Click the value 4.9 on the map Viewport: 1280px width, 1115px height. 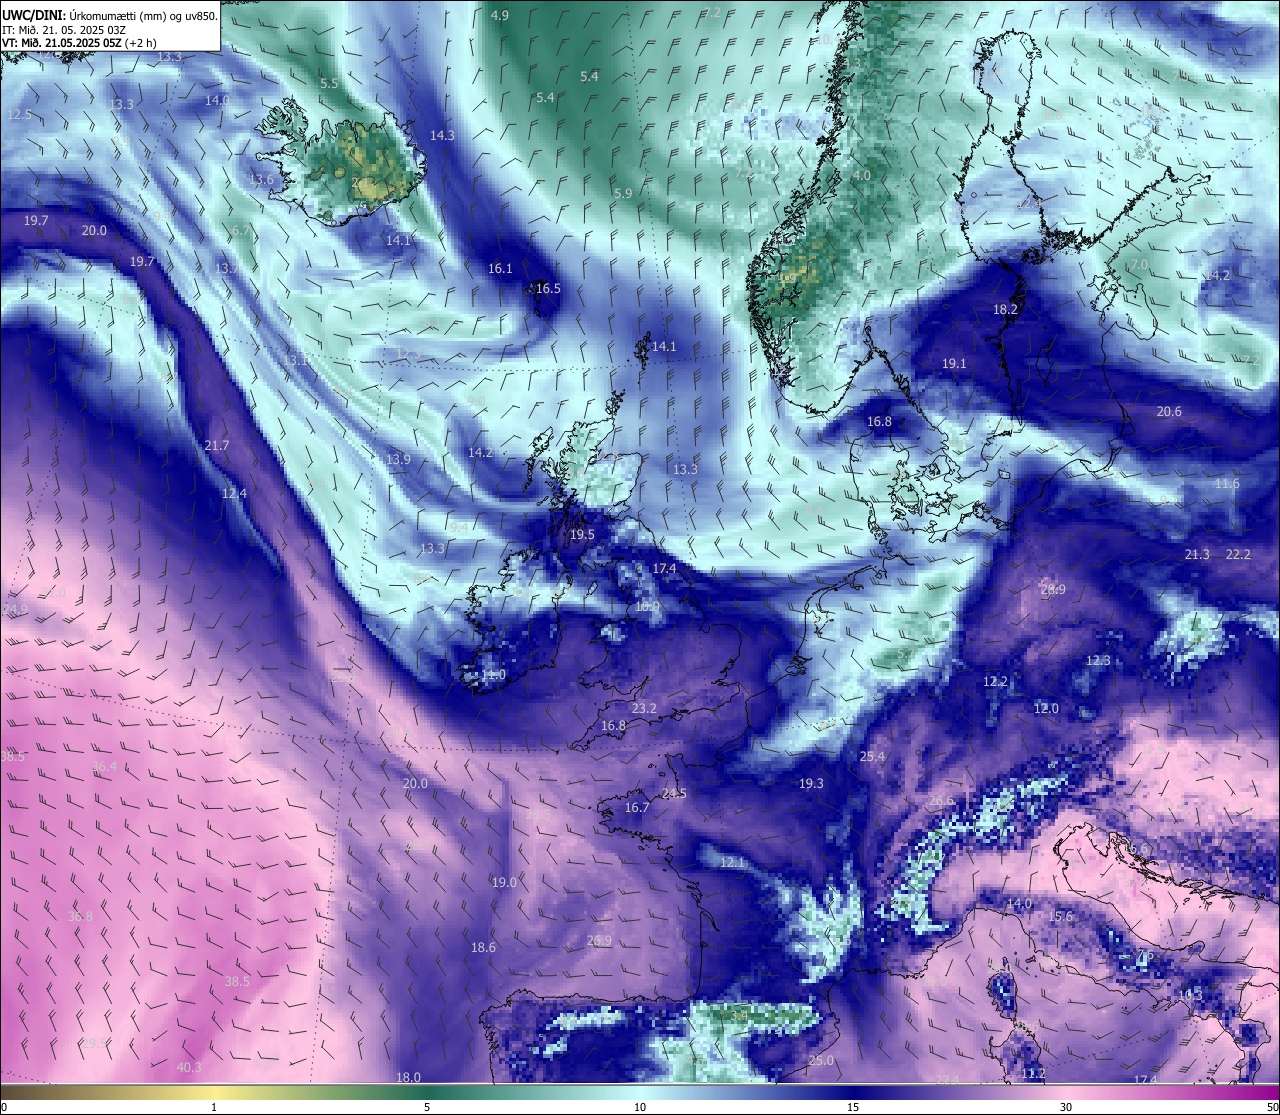pyautogui.click(x=500, y=16)
